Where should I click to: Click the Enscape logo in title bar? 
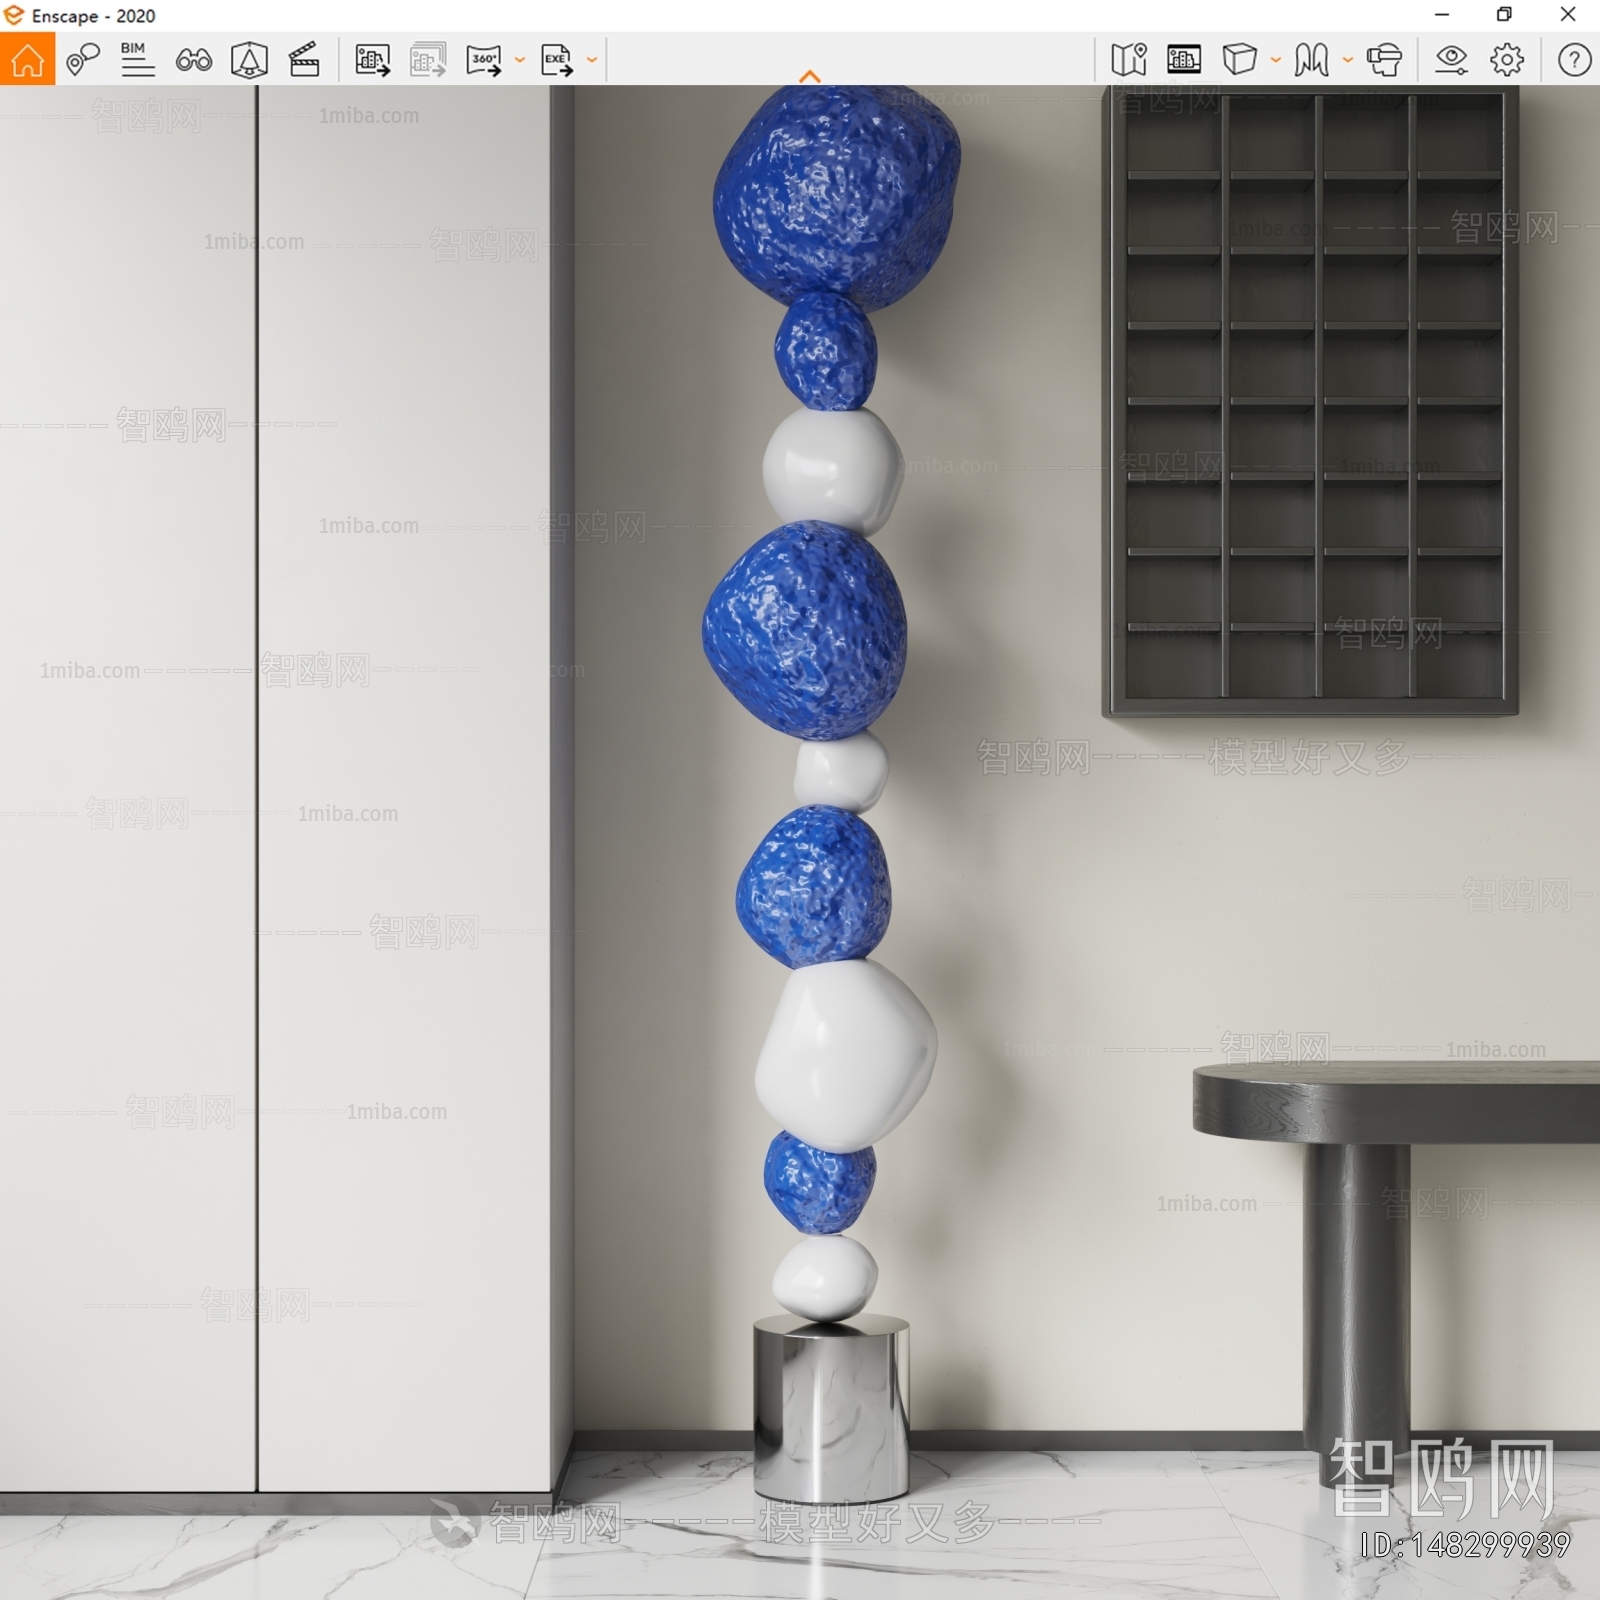point(14,16)
